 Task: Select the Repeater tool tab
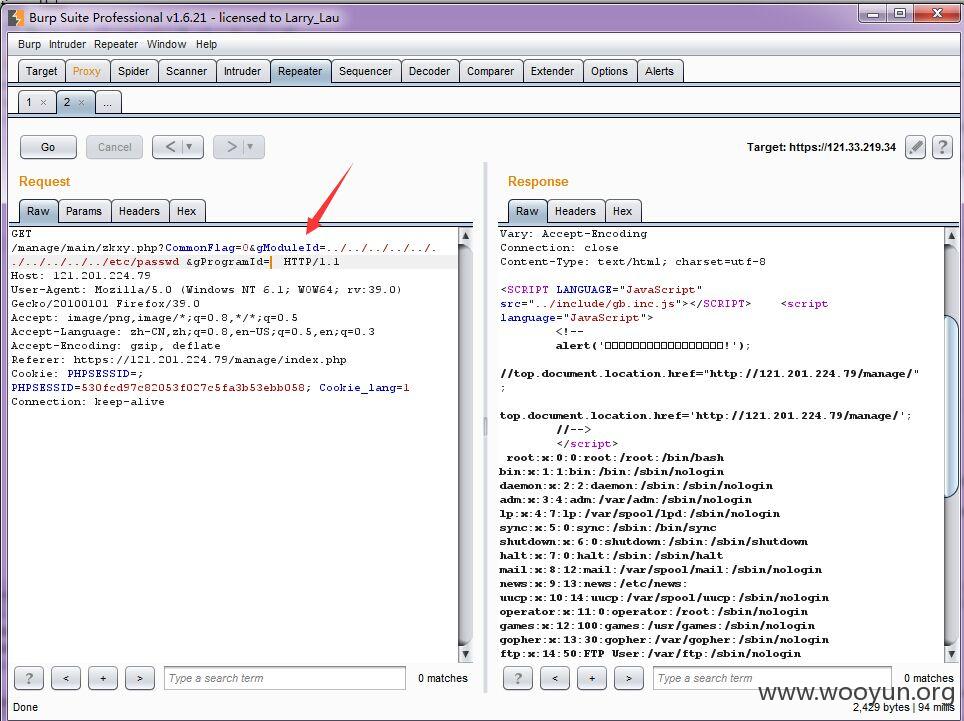[300, 71]
